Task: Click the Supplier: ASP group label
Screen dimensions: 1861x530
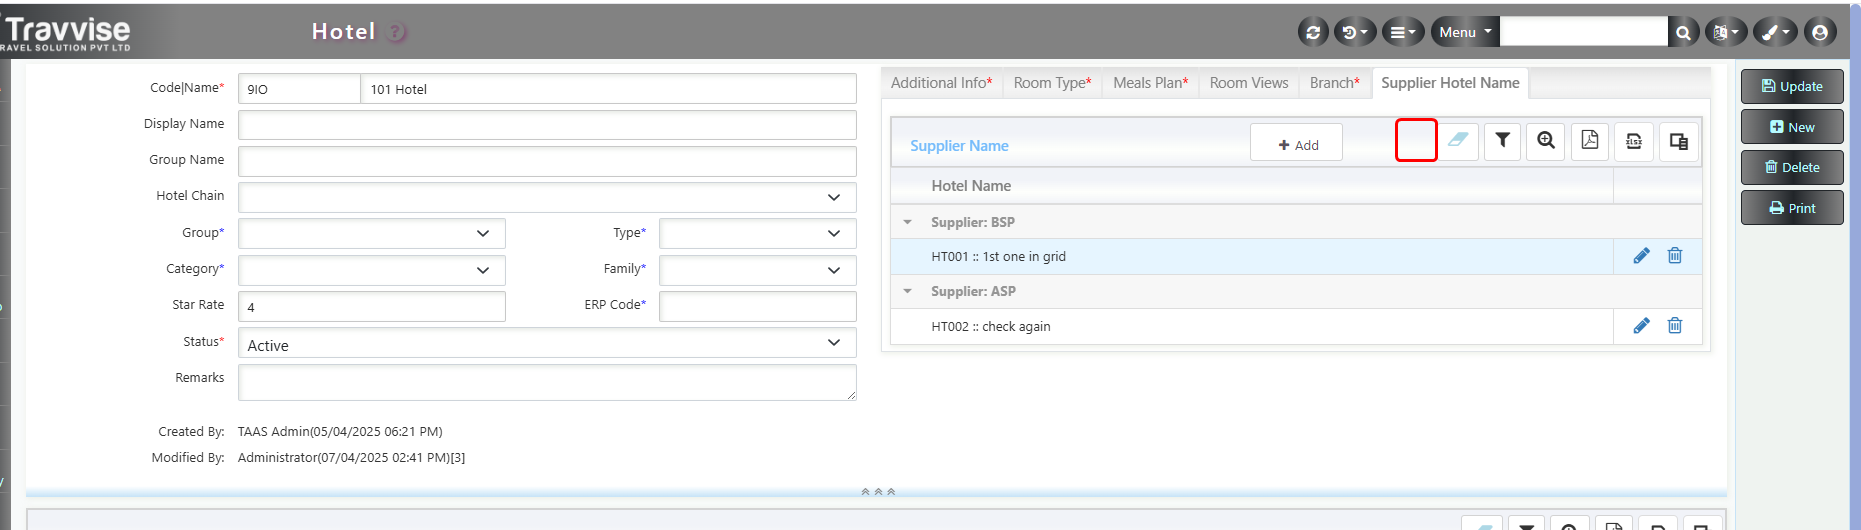Action: coord(973,291)
